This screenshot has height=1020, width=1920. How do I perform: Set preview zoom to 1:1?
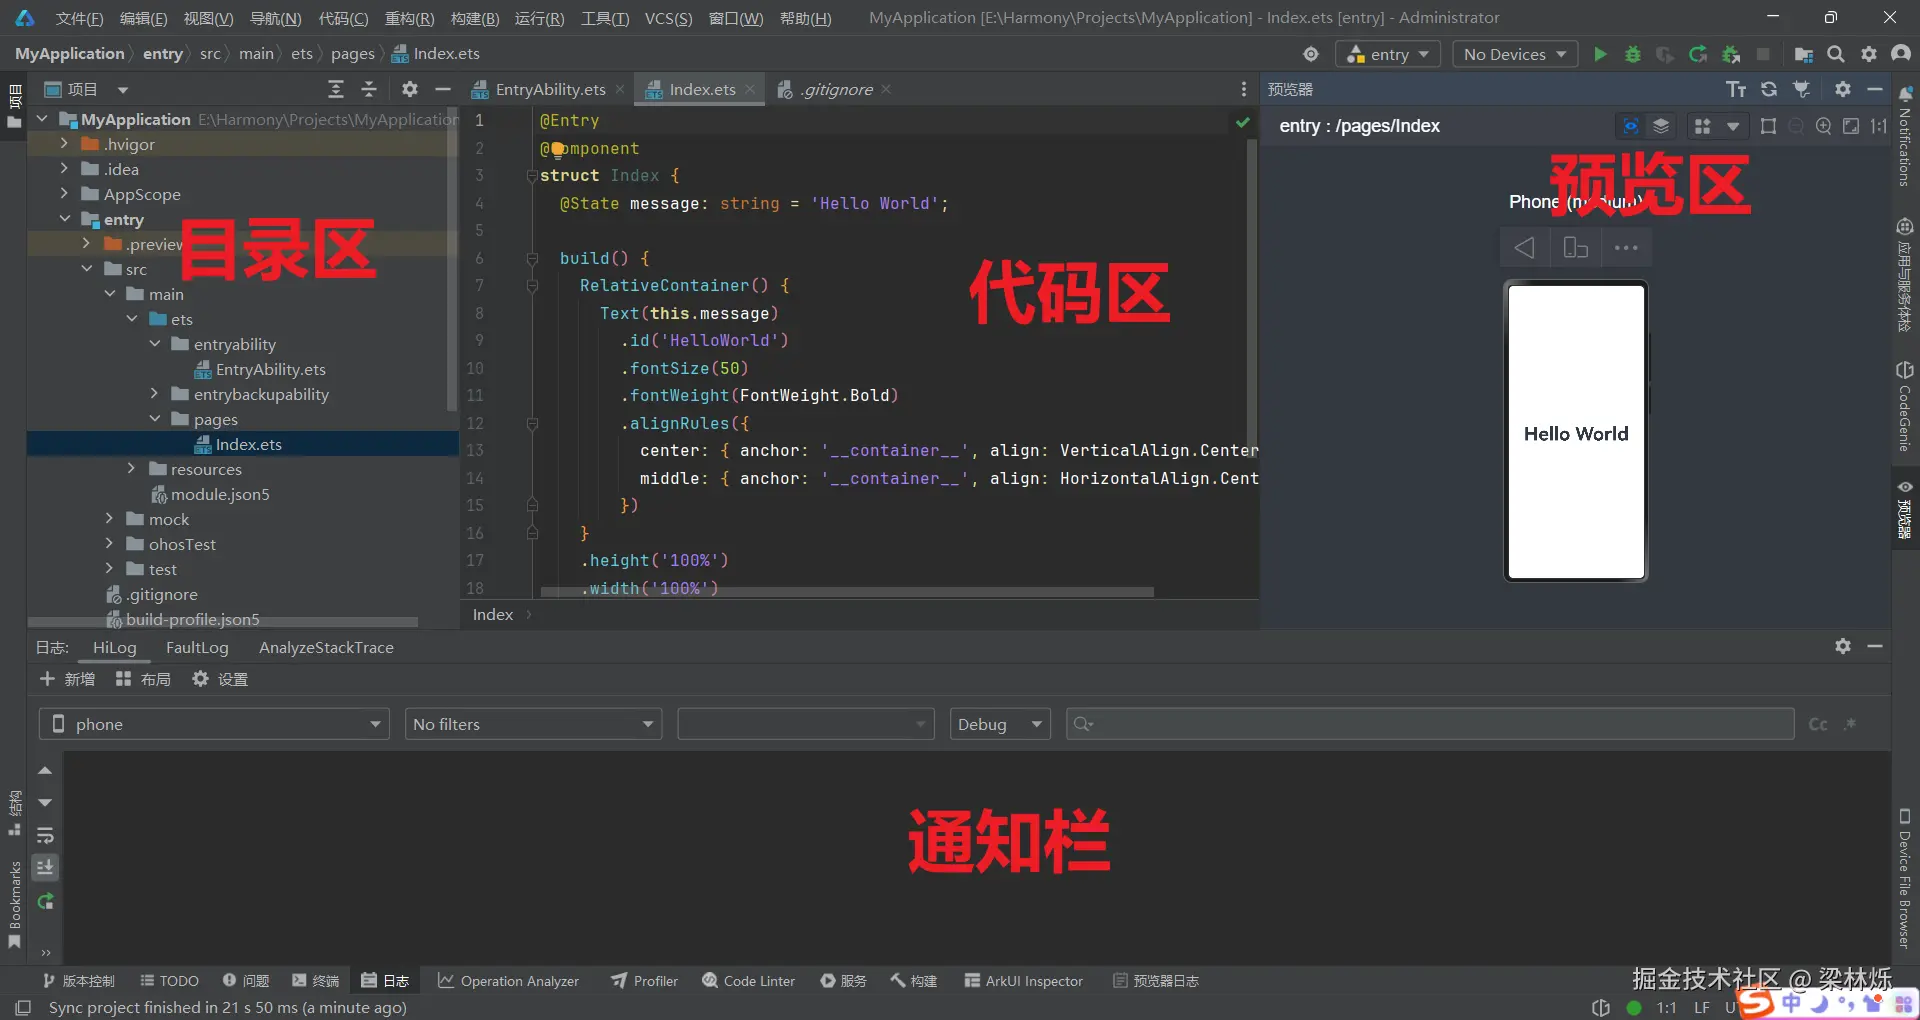(1879, 126)
